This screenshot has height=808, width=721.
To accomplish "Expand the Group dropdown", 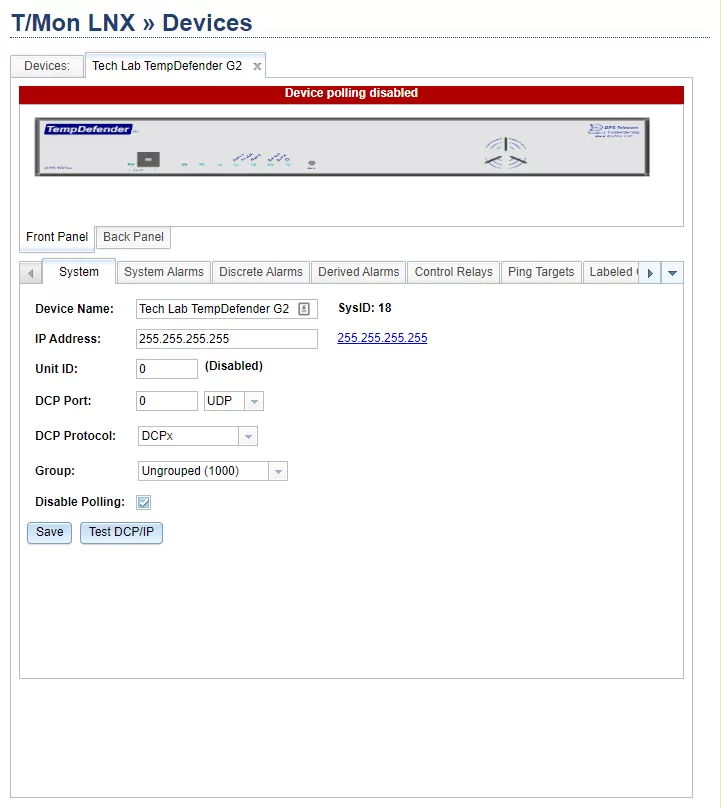I will 278,471.
